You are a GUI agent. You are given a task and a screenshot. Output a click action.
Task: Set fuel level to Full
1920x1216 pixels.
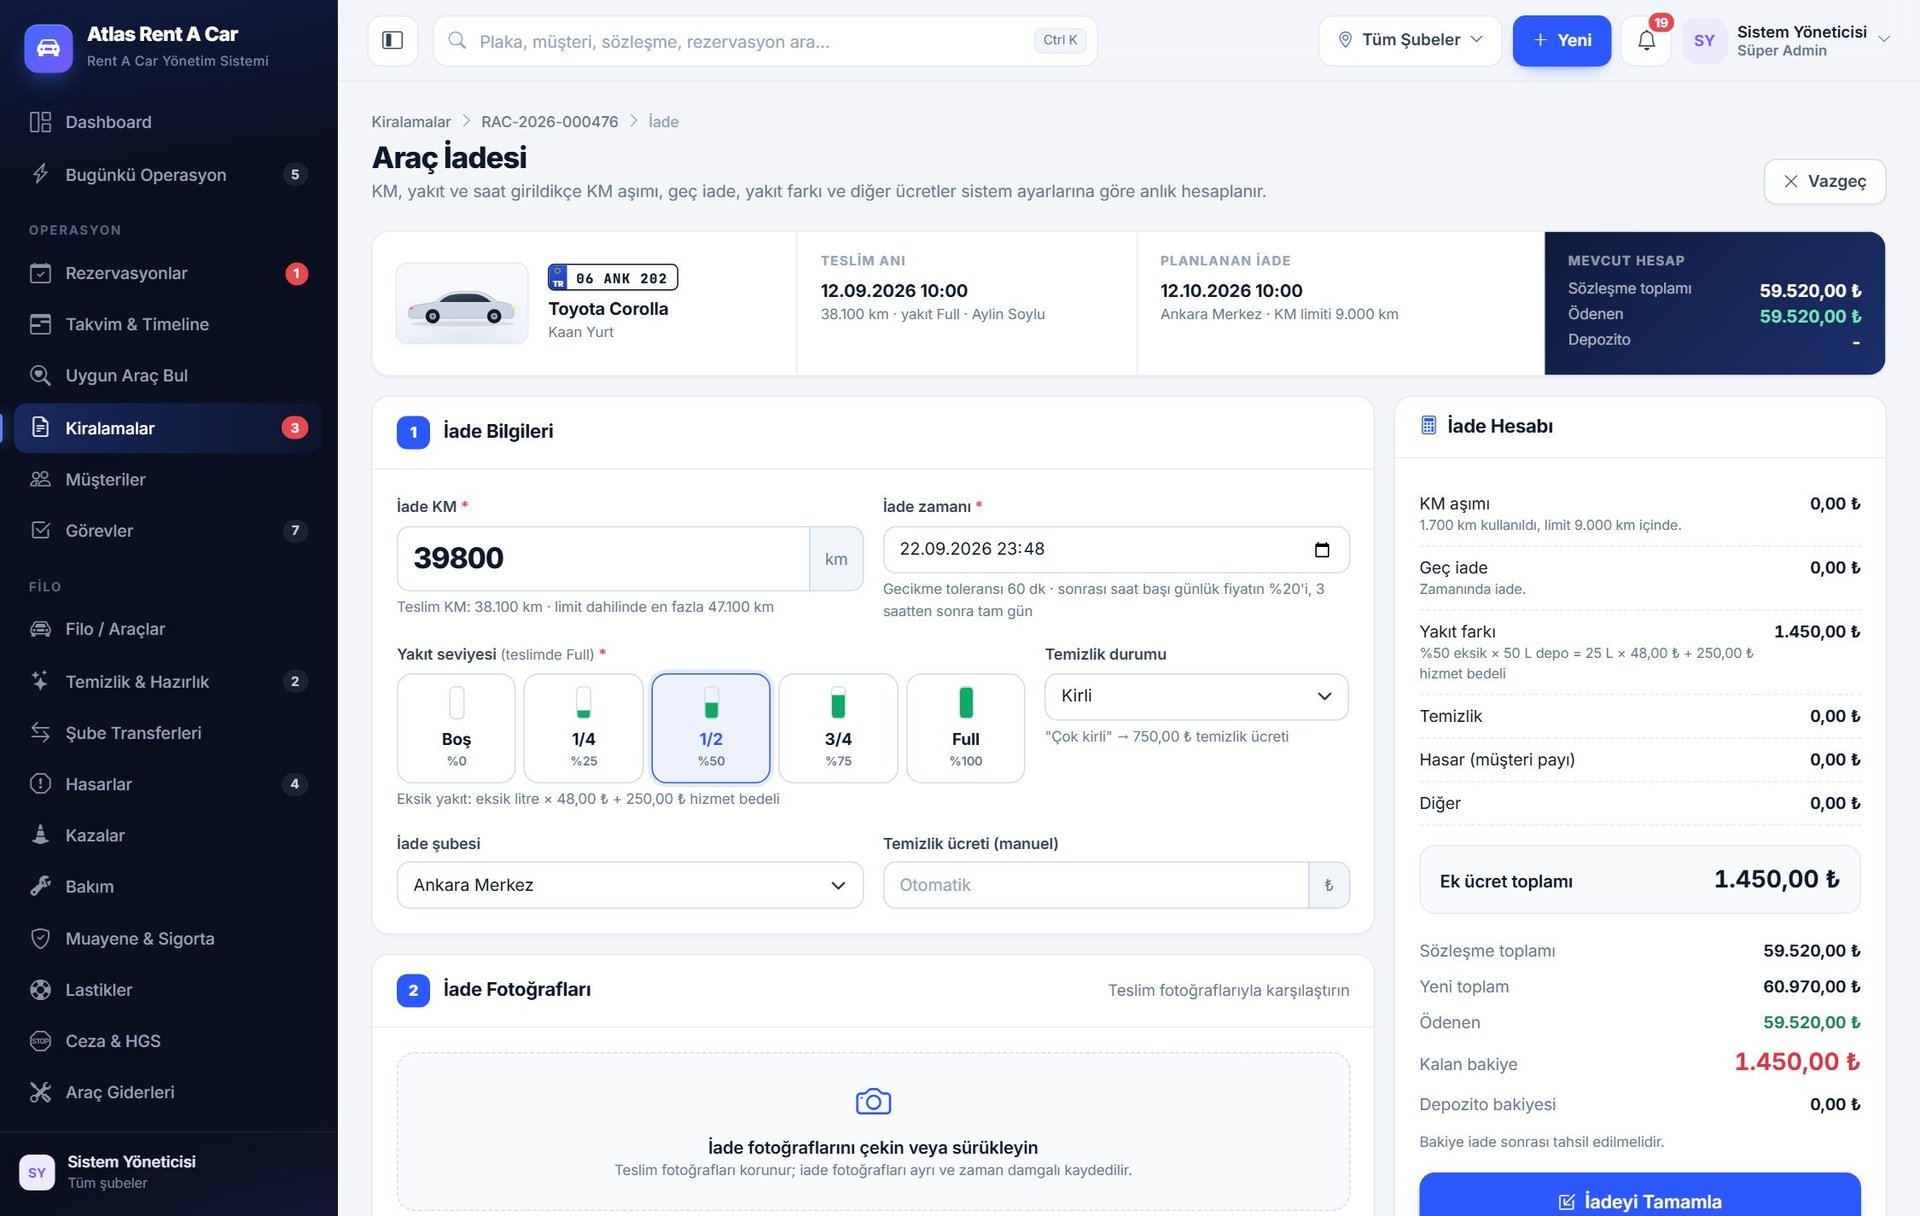[x=965, y=727]
